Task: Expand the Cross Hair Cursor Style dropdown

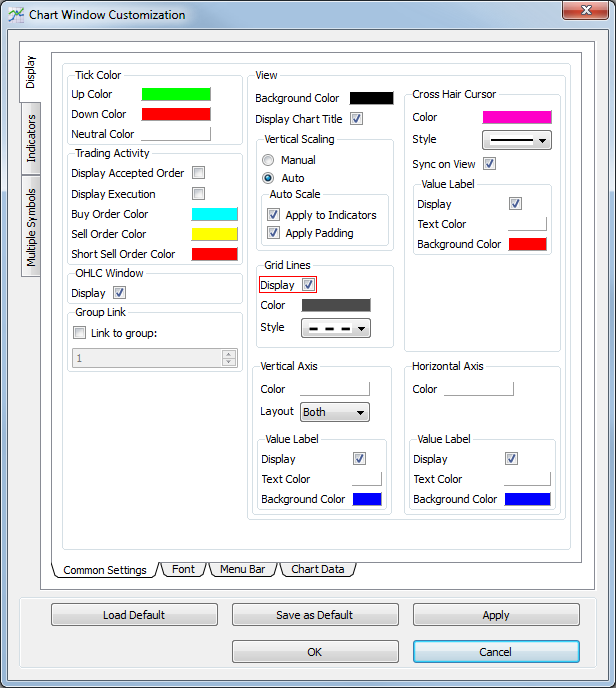Action: 516,140
